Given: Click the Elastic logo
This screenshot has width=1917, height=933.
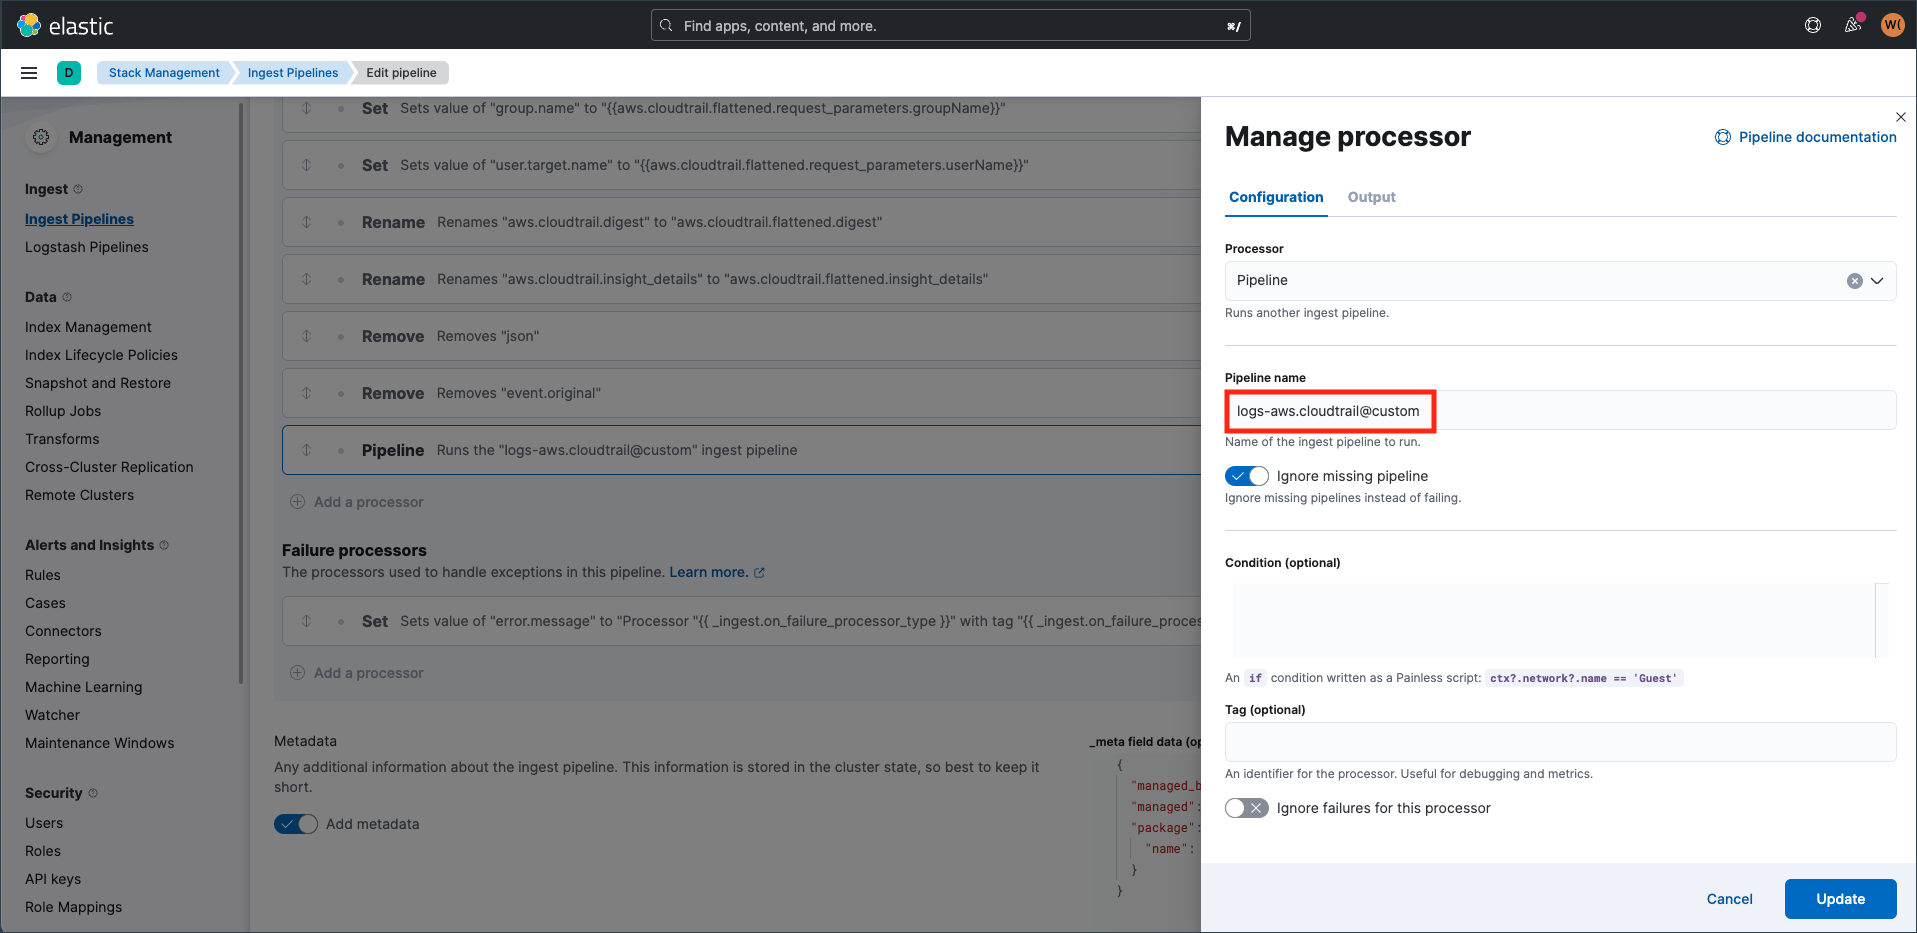Looking at the screenshot, I should (66, 25).
